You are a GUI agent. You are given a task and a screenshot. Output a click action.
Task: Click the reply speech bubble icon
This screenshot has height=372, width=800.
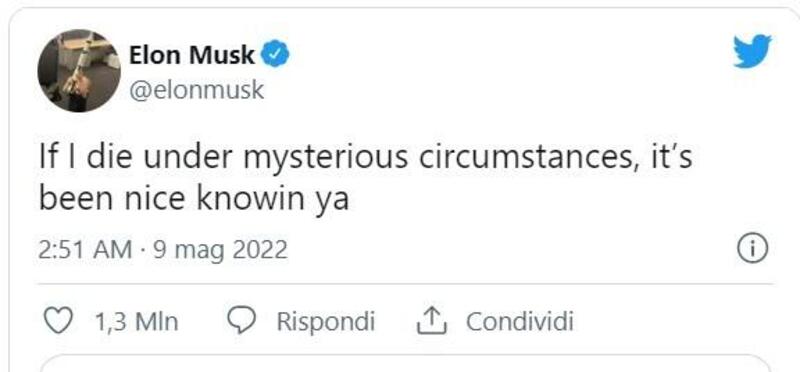point(241,321)
